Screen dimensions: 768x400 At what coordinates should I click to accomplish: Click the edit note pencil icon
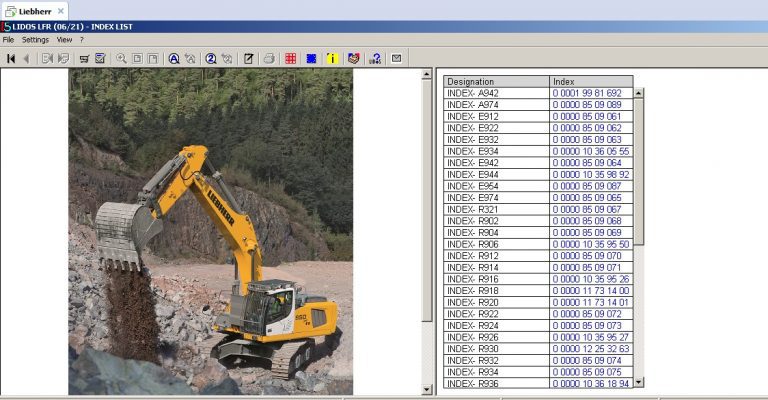click(248, 59)
